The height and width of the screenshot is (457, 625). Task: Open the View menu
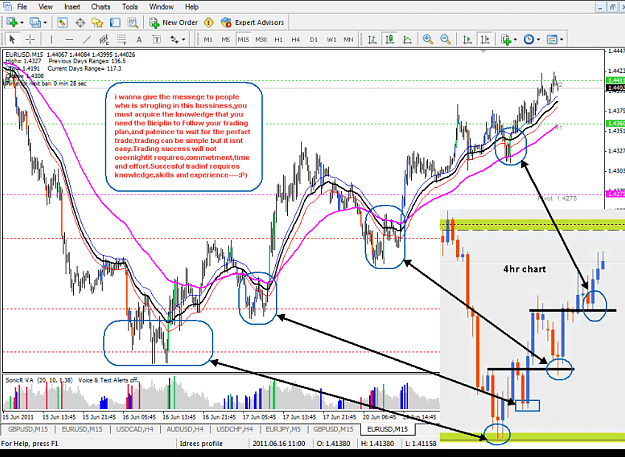tap(45, 7)
